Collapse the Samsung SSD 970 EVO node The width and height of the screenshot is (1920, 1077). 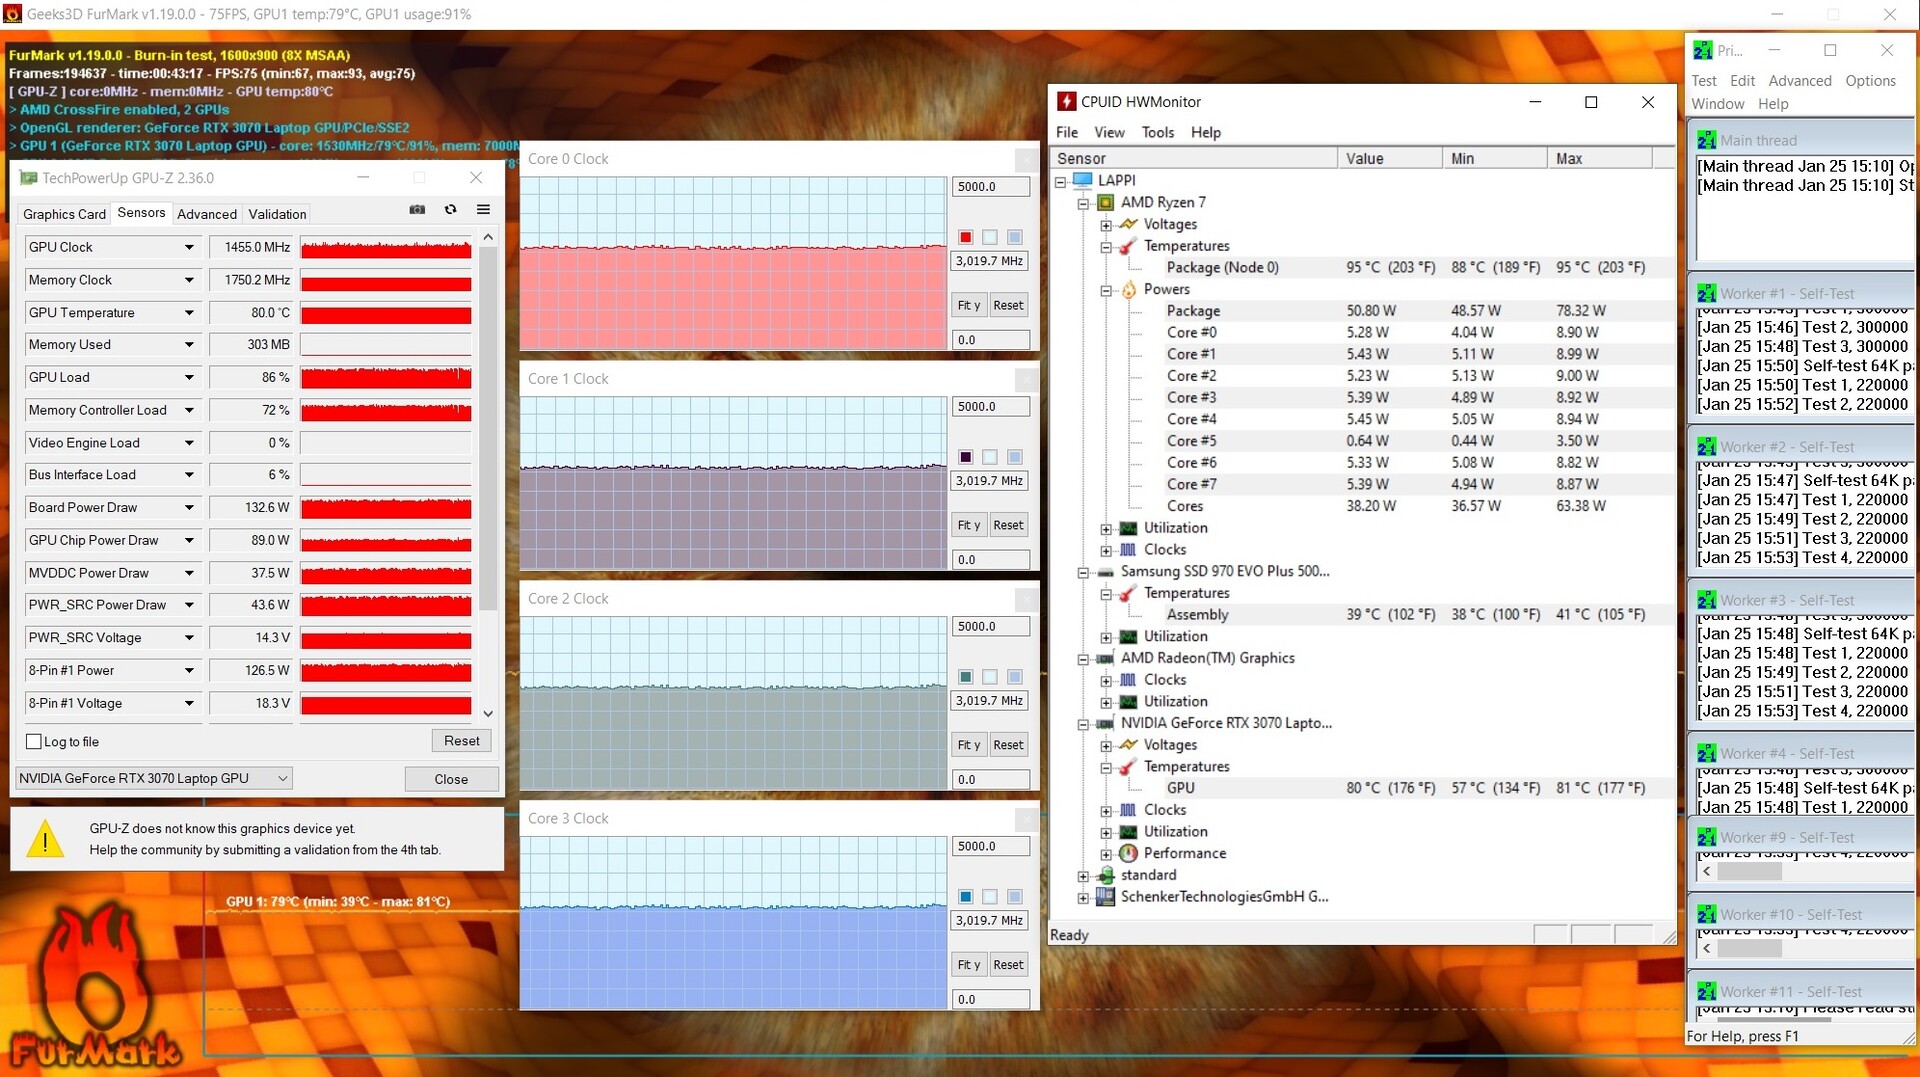pyautogui.click(x=1083, y=573)
